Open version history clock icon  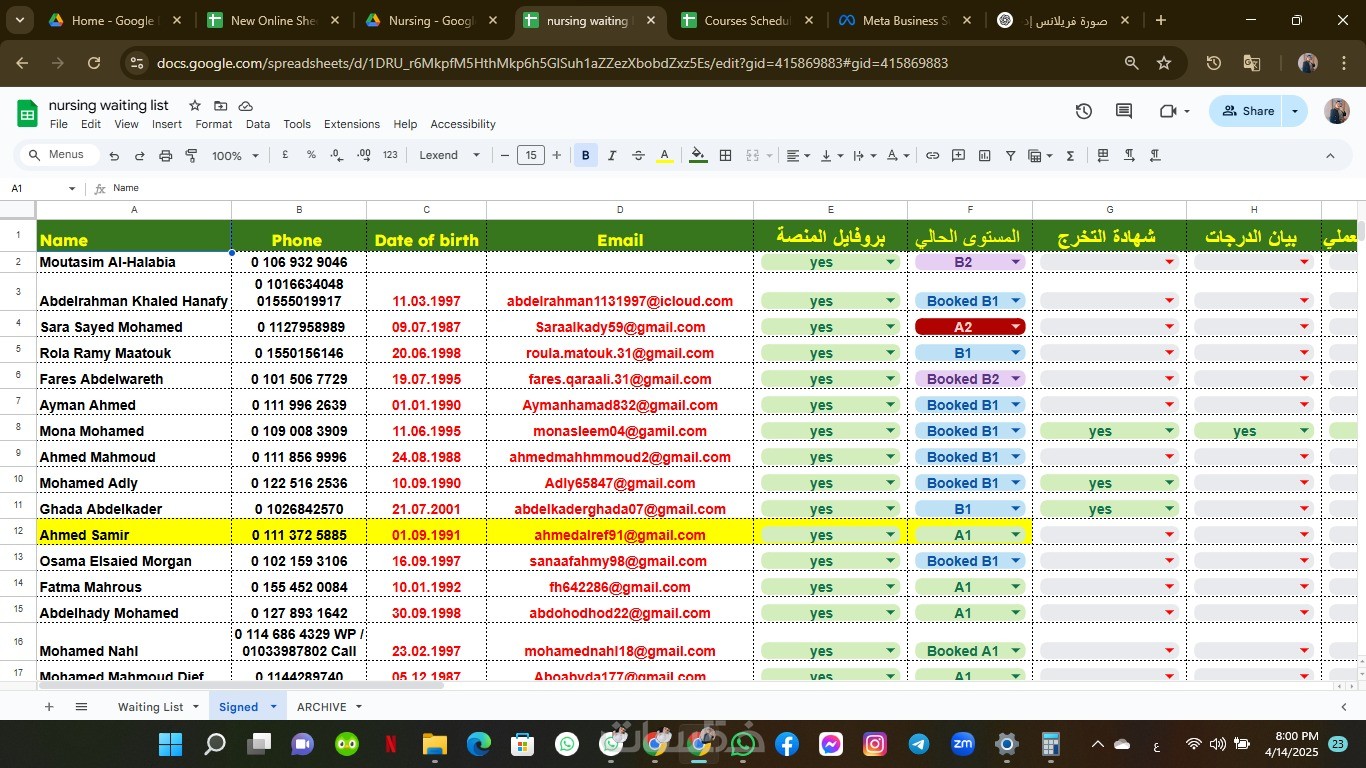coord(1084,111)
